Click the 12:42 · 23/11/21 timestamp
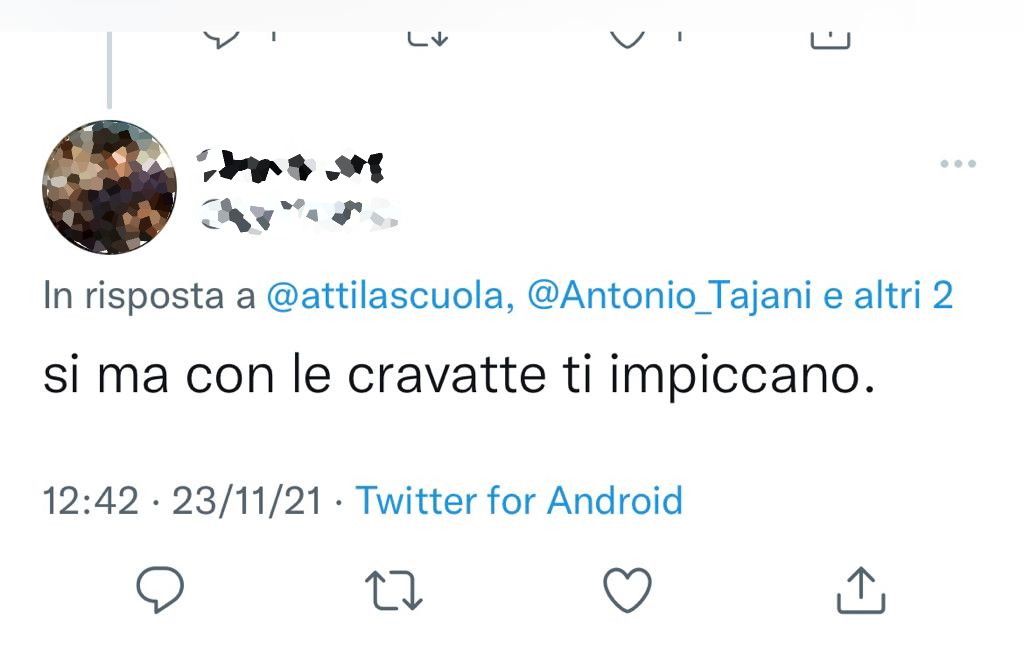Screen dimensions: 1024x661 coord(182,501)
